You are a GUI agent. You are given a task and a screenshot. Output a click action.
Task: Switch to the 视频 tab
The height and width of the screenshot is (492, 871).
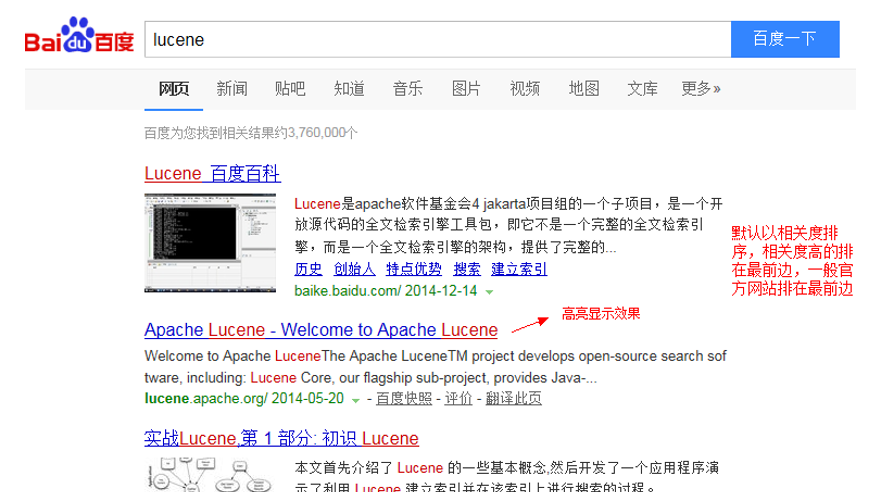525,89
